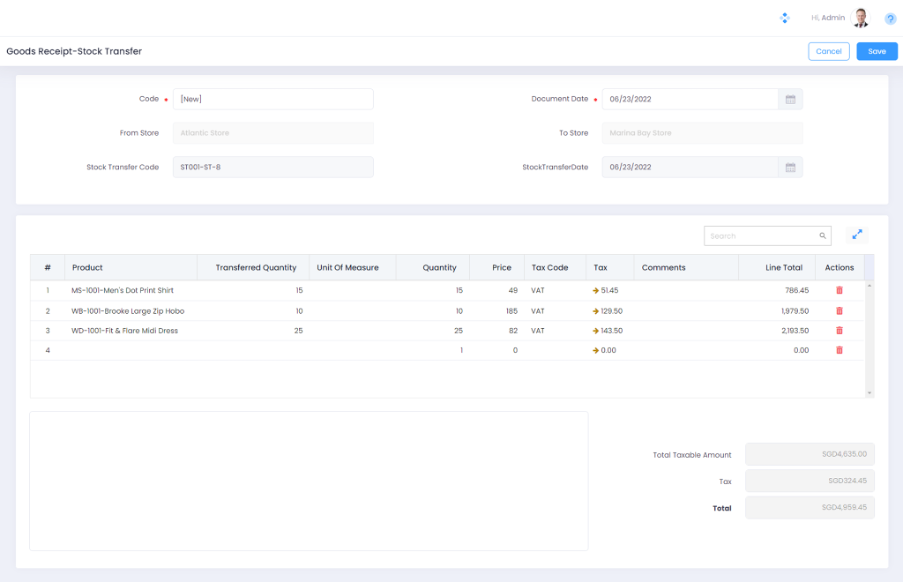
Task: Delete the WD-1001 Fit & Flare Midi Dress row
Action: tap(839, 330)
